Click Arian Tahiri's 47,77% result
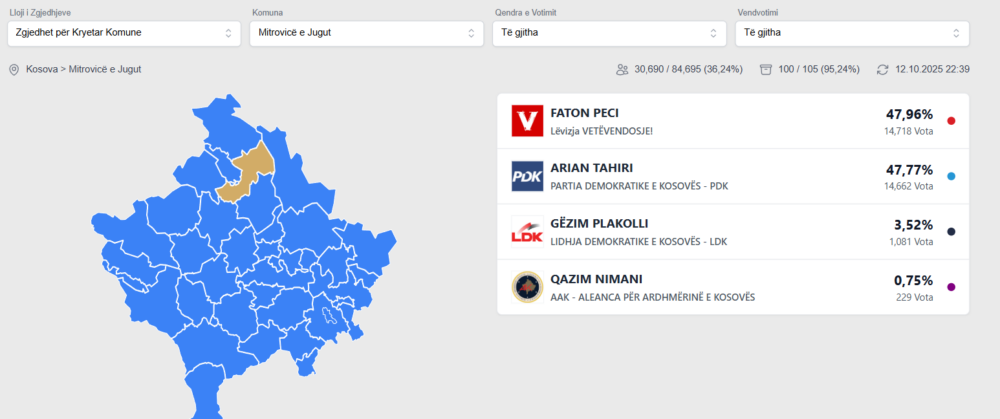 coord(911,169)
